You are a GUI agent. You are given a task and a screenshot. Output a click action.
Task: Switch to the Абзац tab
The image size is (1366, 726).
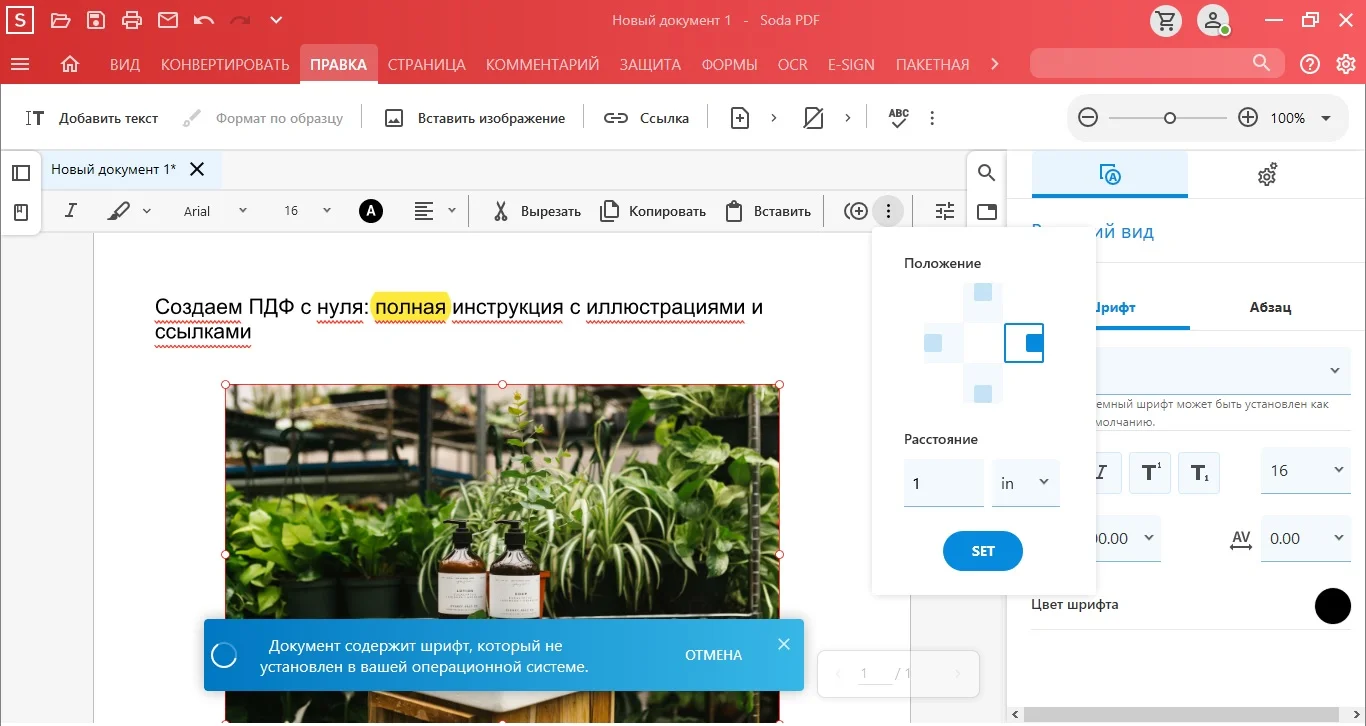click(1270, 307)
